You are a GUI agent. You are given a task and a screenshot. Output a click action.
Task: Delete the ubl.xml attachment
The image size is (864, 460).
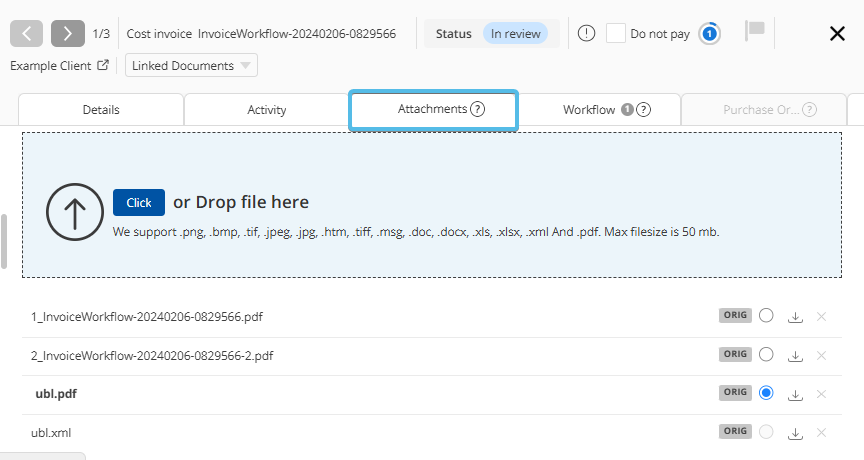point(821,432)
